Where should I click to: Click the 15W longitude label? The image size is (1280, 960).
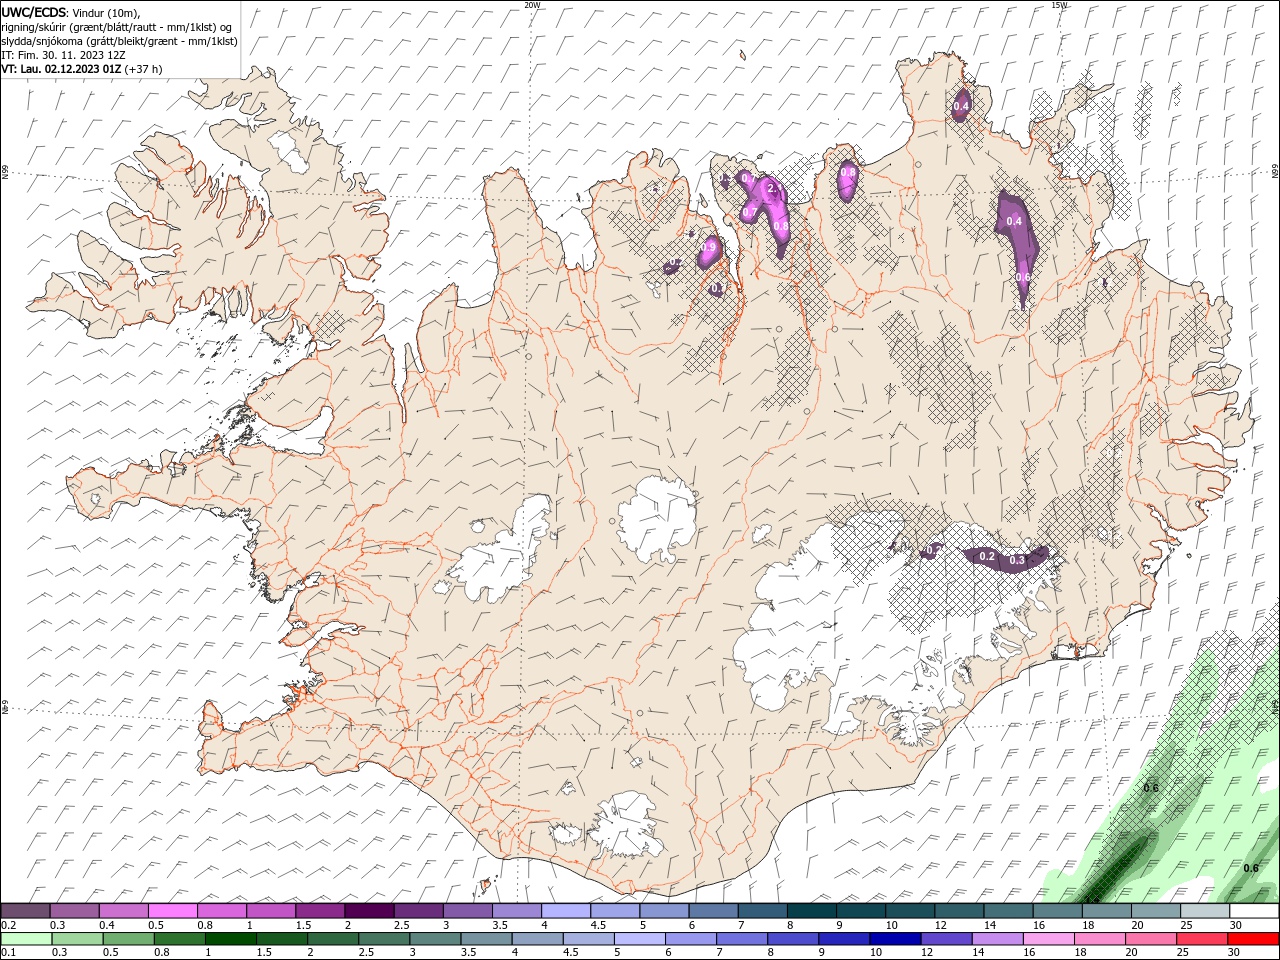click(1059, 5)
